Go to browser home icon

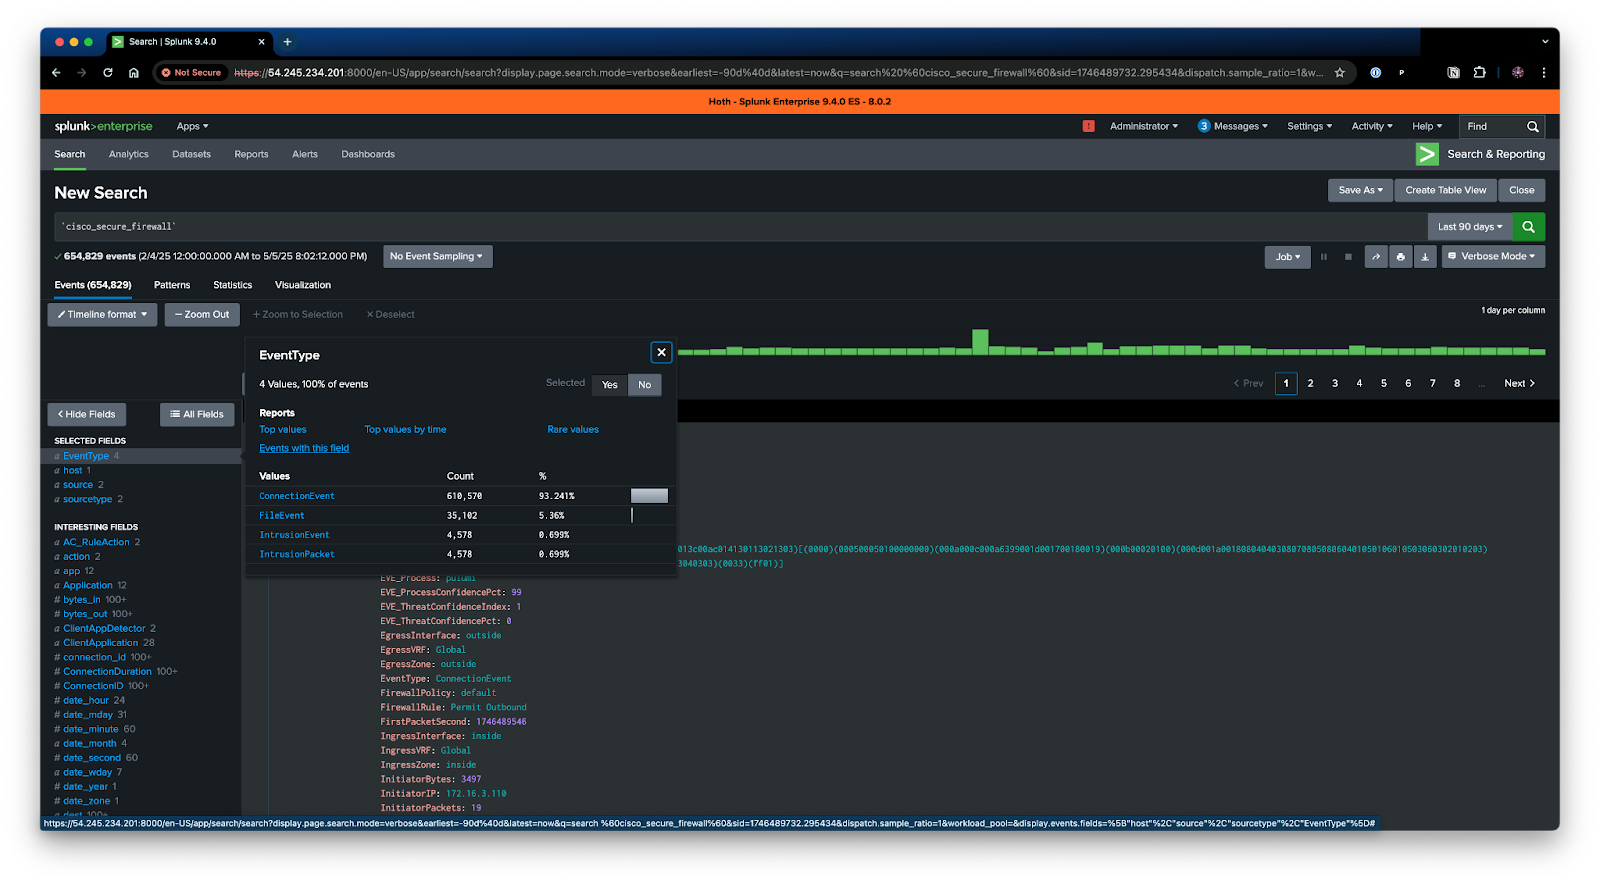pos(134,72)
